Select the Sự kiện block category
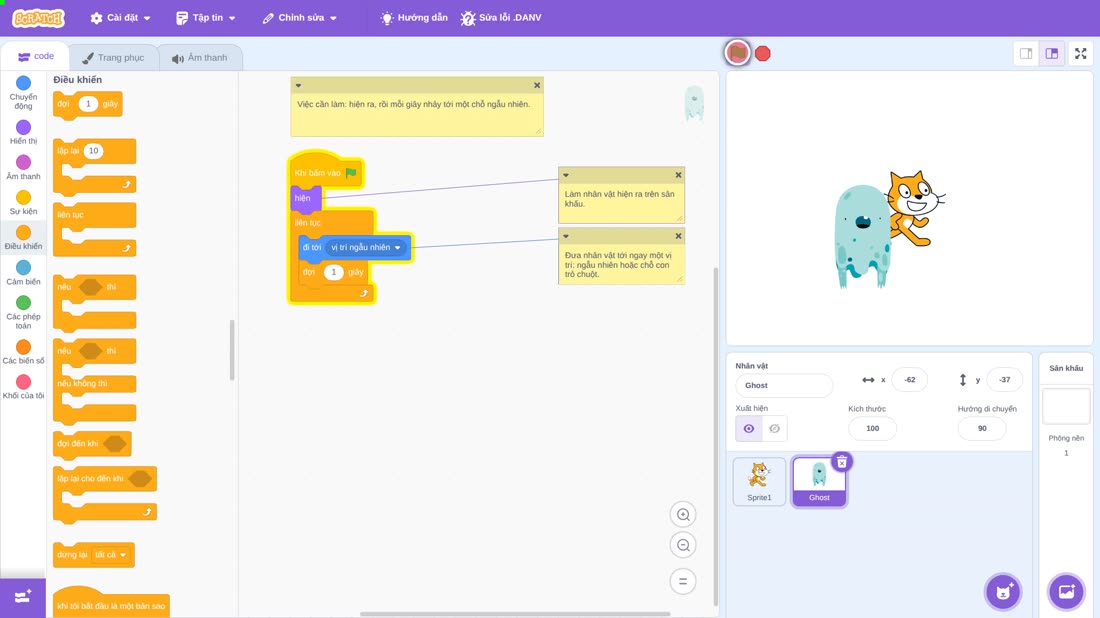 coord(23,203)
